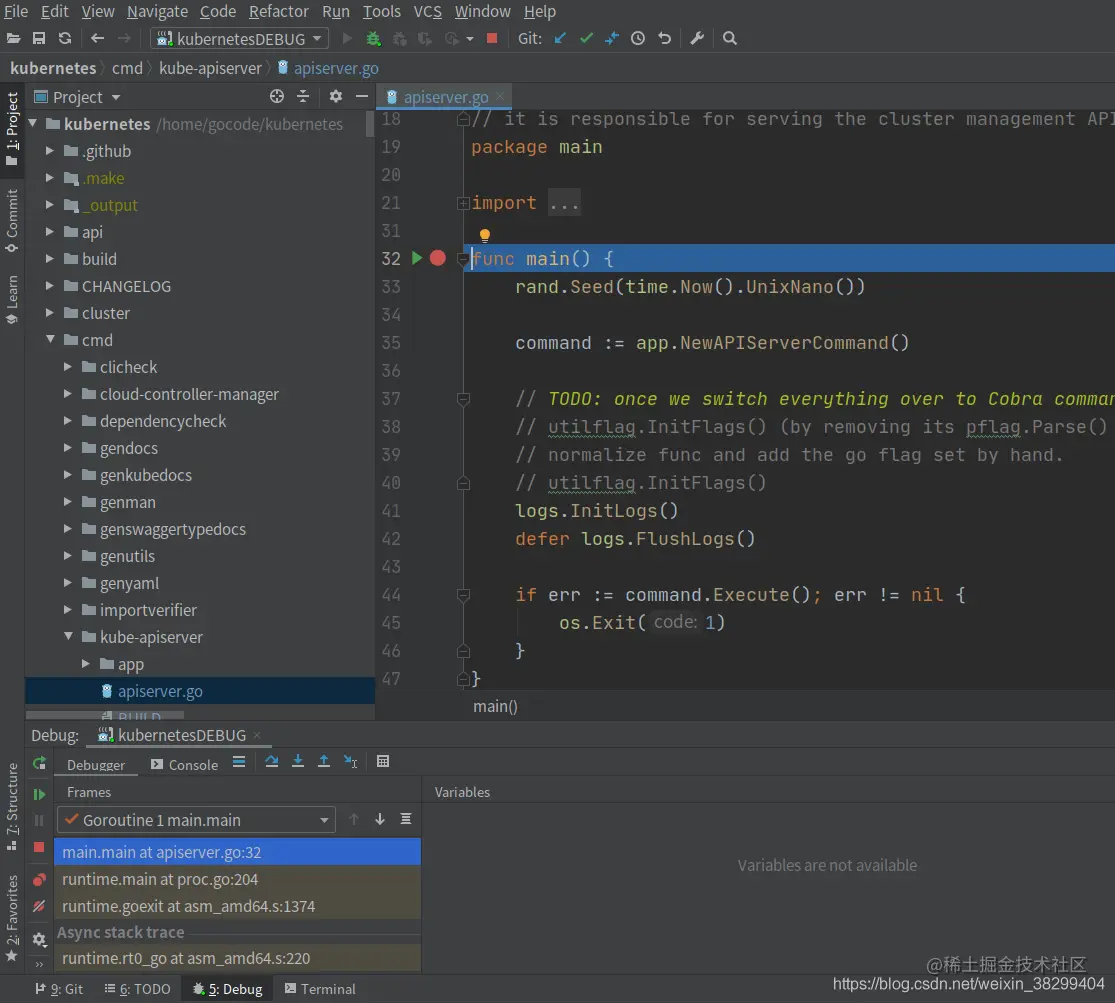Open the Terminal tool window button
The image size is (1115, 1003).
coord(320,989)
